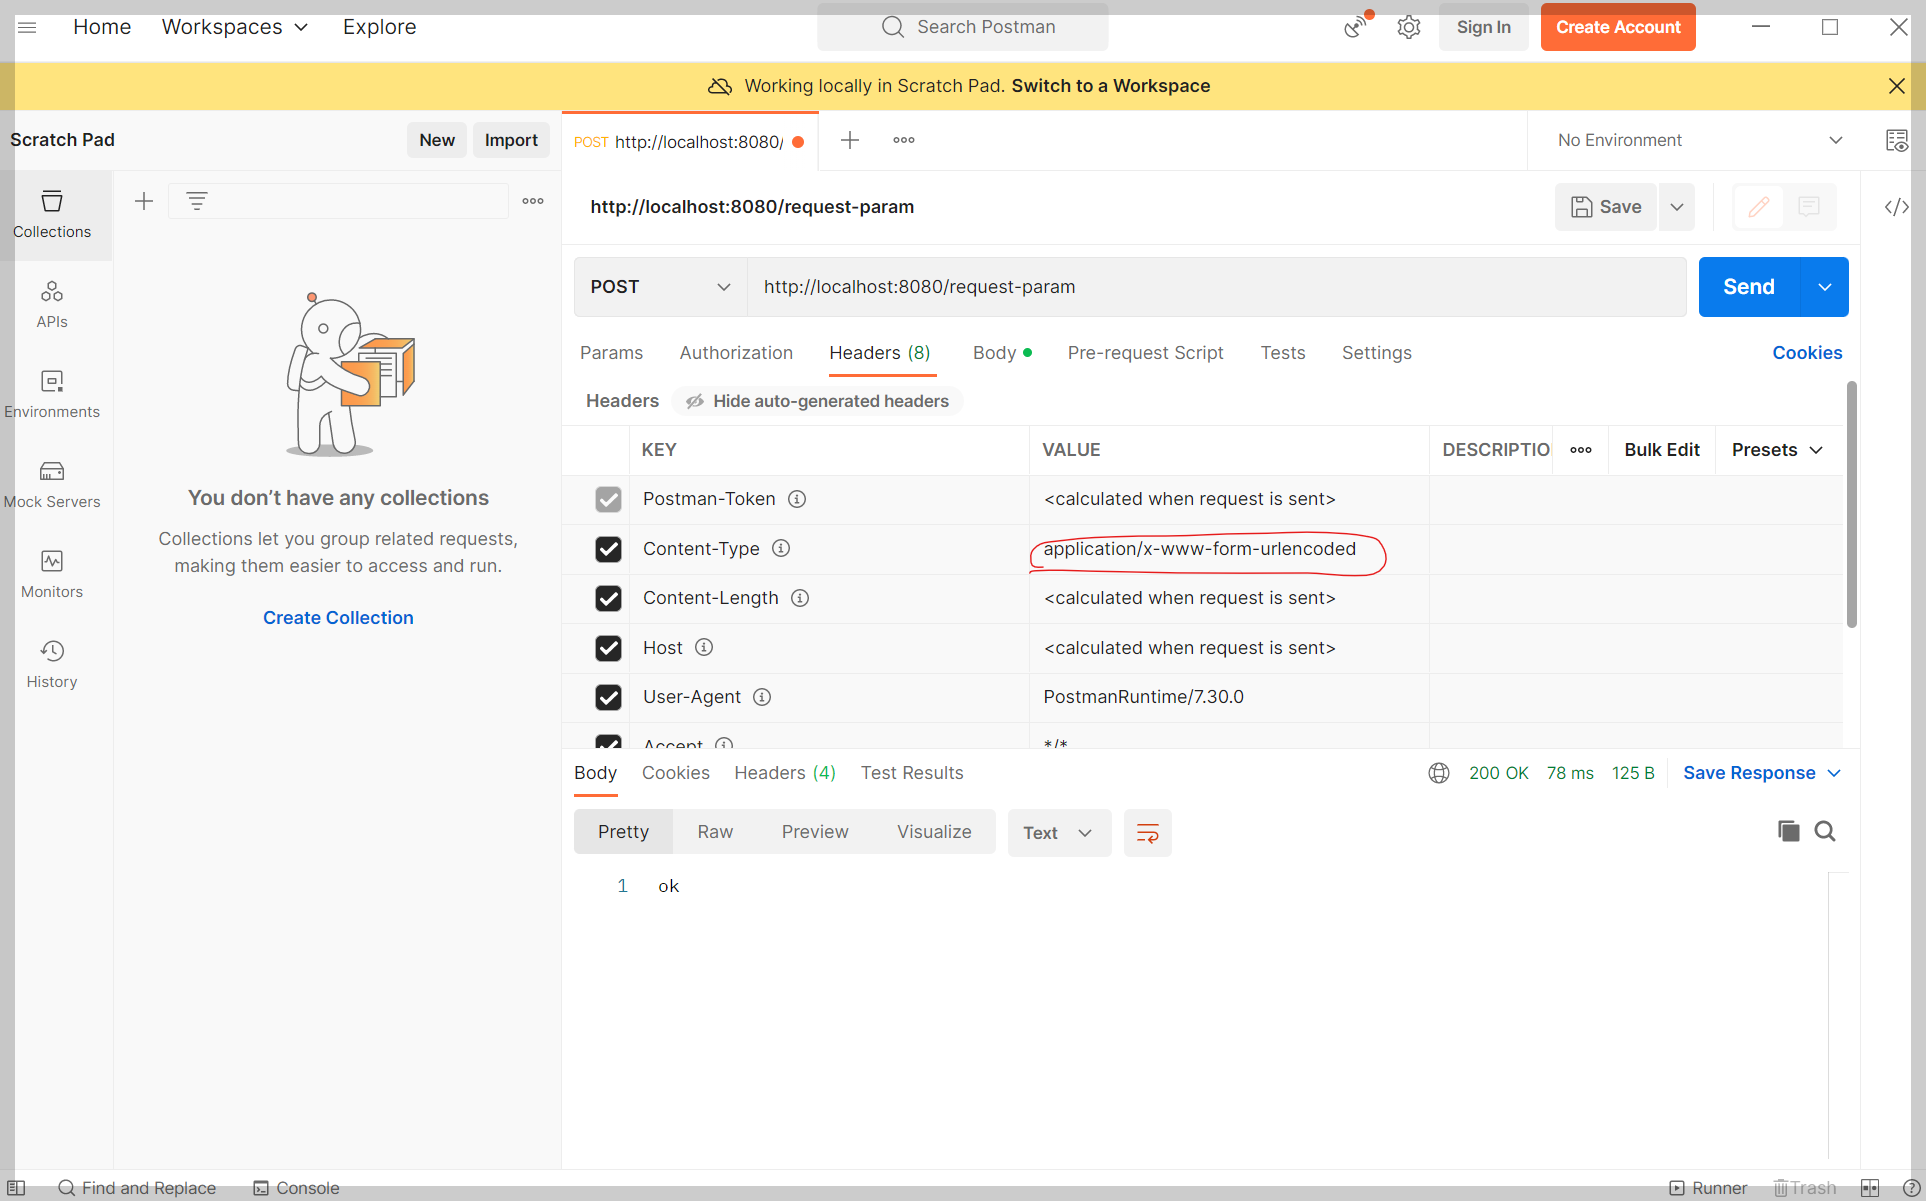This screenshot has width=1926, height=1201.
Task: Open the request Settings tab
Action: pos(1376,353)
